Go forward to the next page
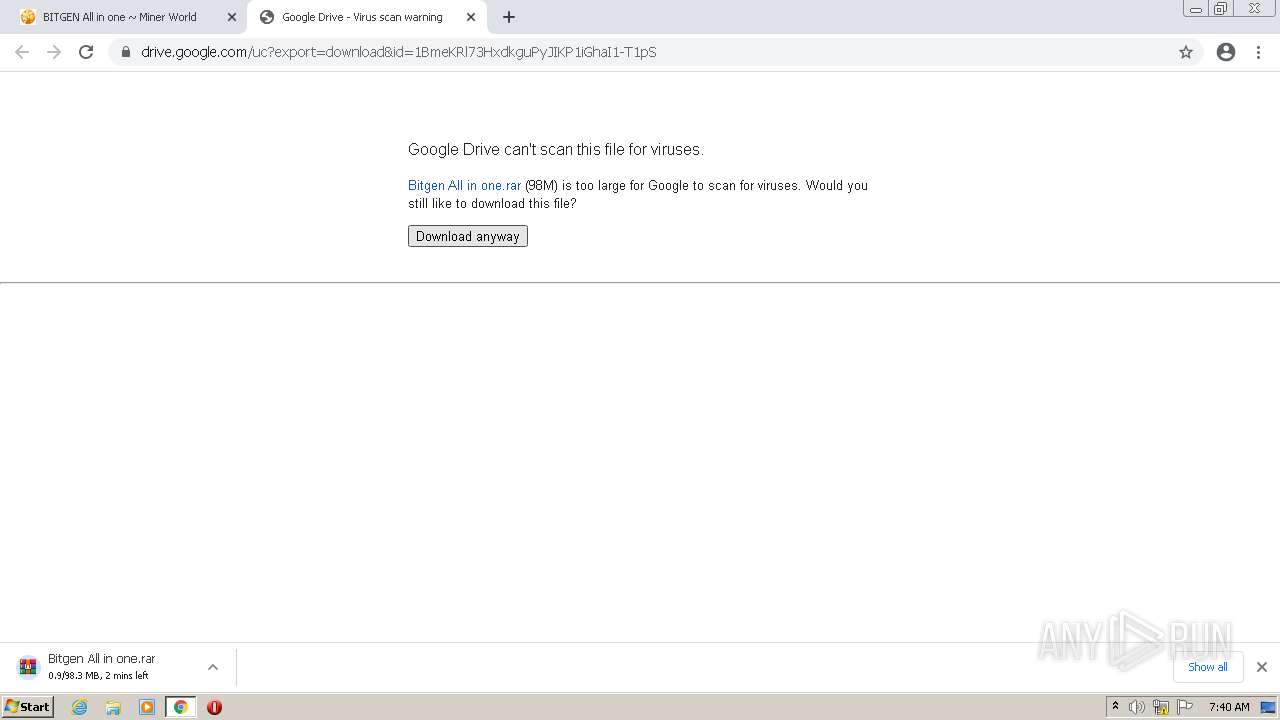 (x=54, y=52)
